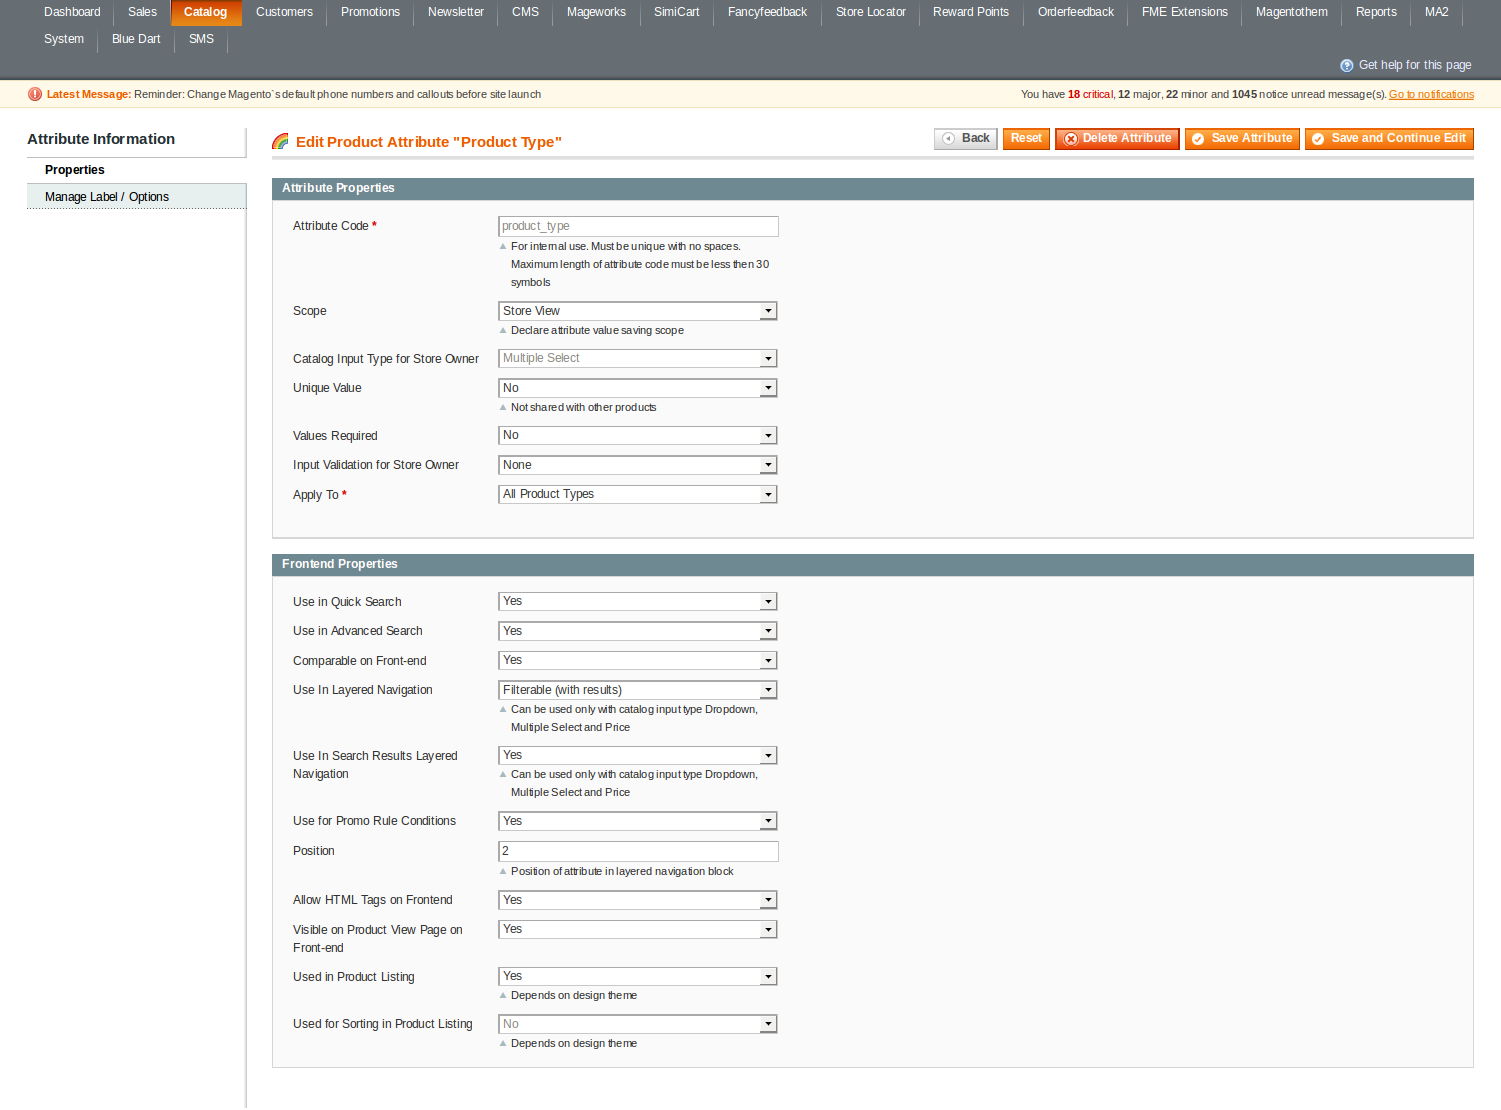Click the red latest message alert icon
Viewport: 1501px width, 1110px height.
[x=35, y=95]
